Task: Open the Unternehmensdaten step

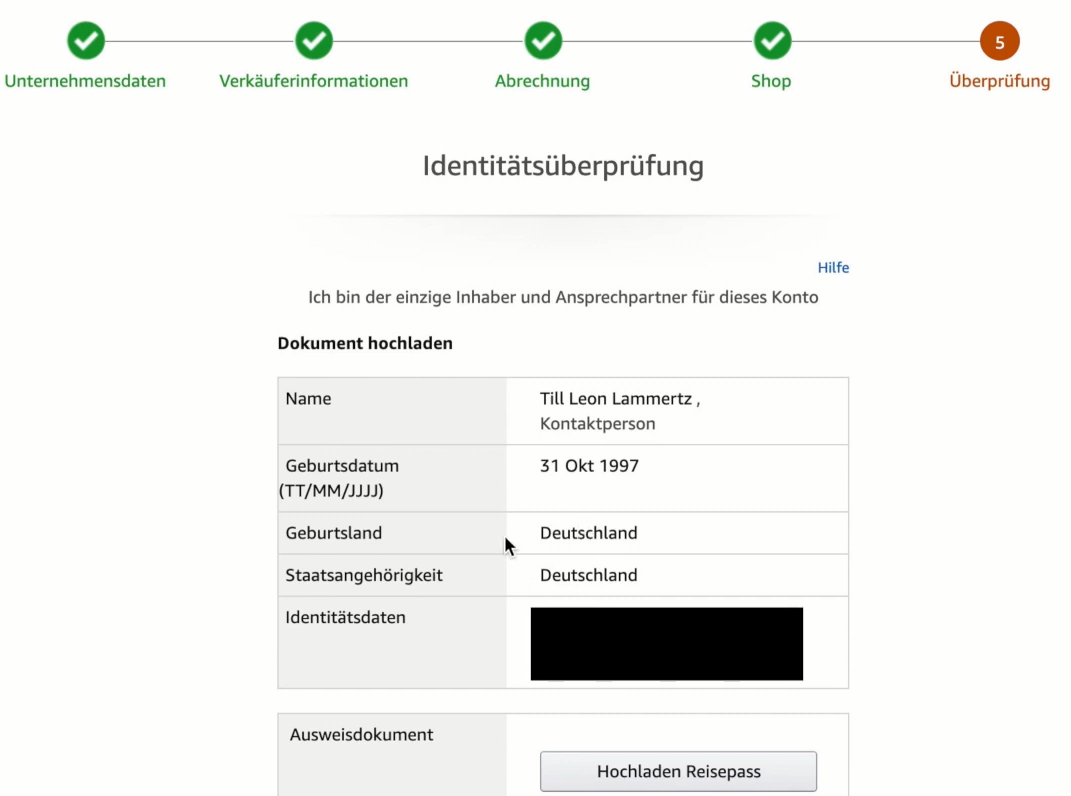Action: pos(85,80)
